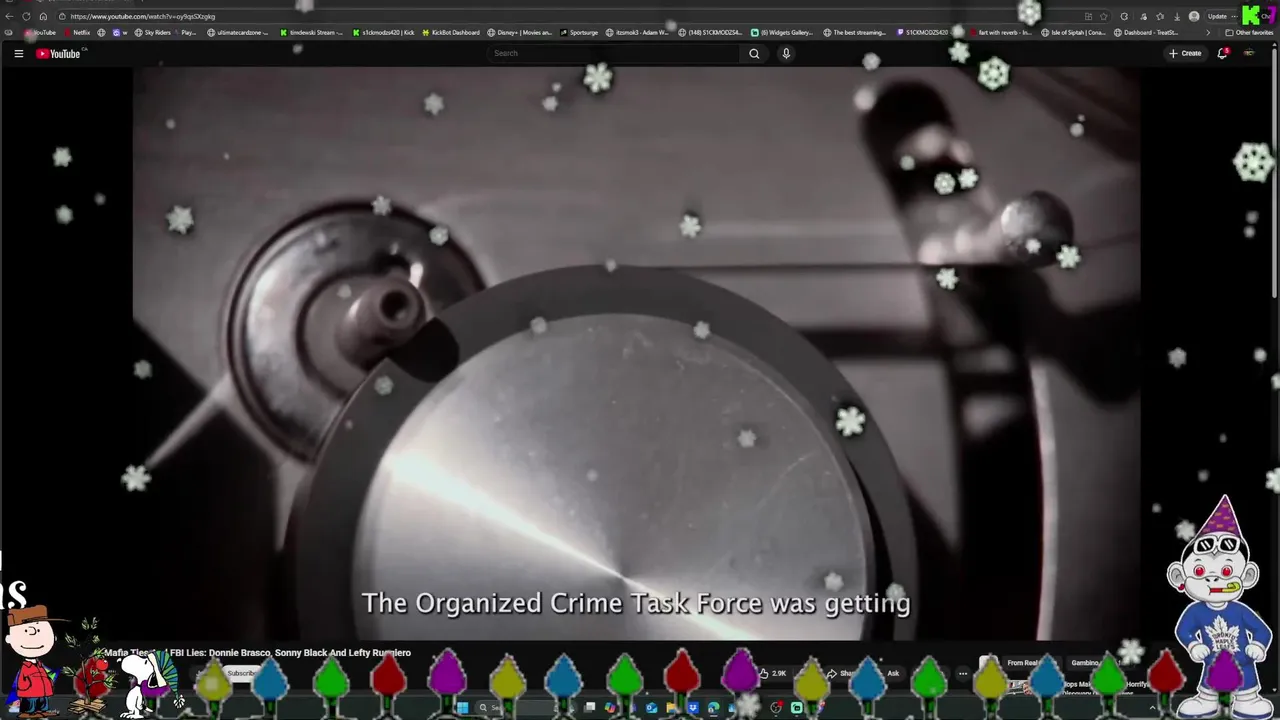The width and height of the screenshot is (1280, 720).
Task: Open the YouTube account avatar menu
Action: point(1250,54)
